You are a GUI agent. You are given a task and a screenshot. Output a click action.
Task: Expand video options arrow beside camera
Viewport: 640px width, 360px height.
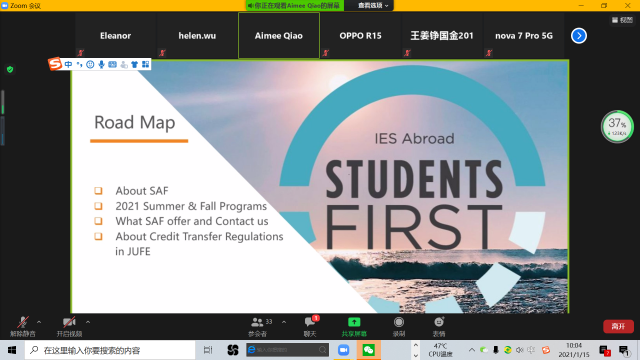88,322
